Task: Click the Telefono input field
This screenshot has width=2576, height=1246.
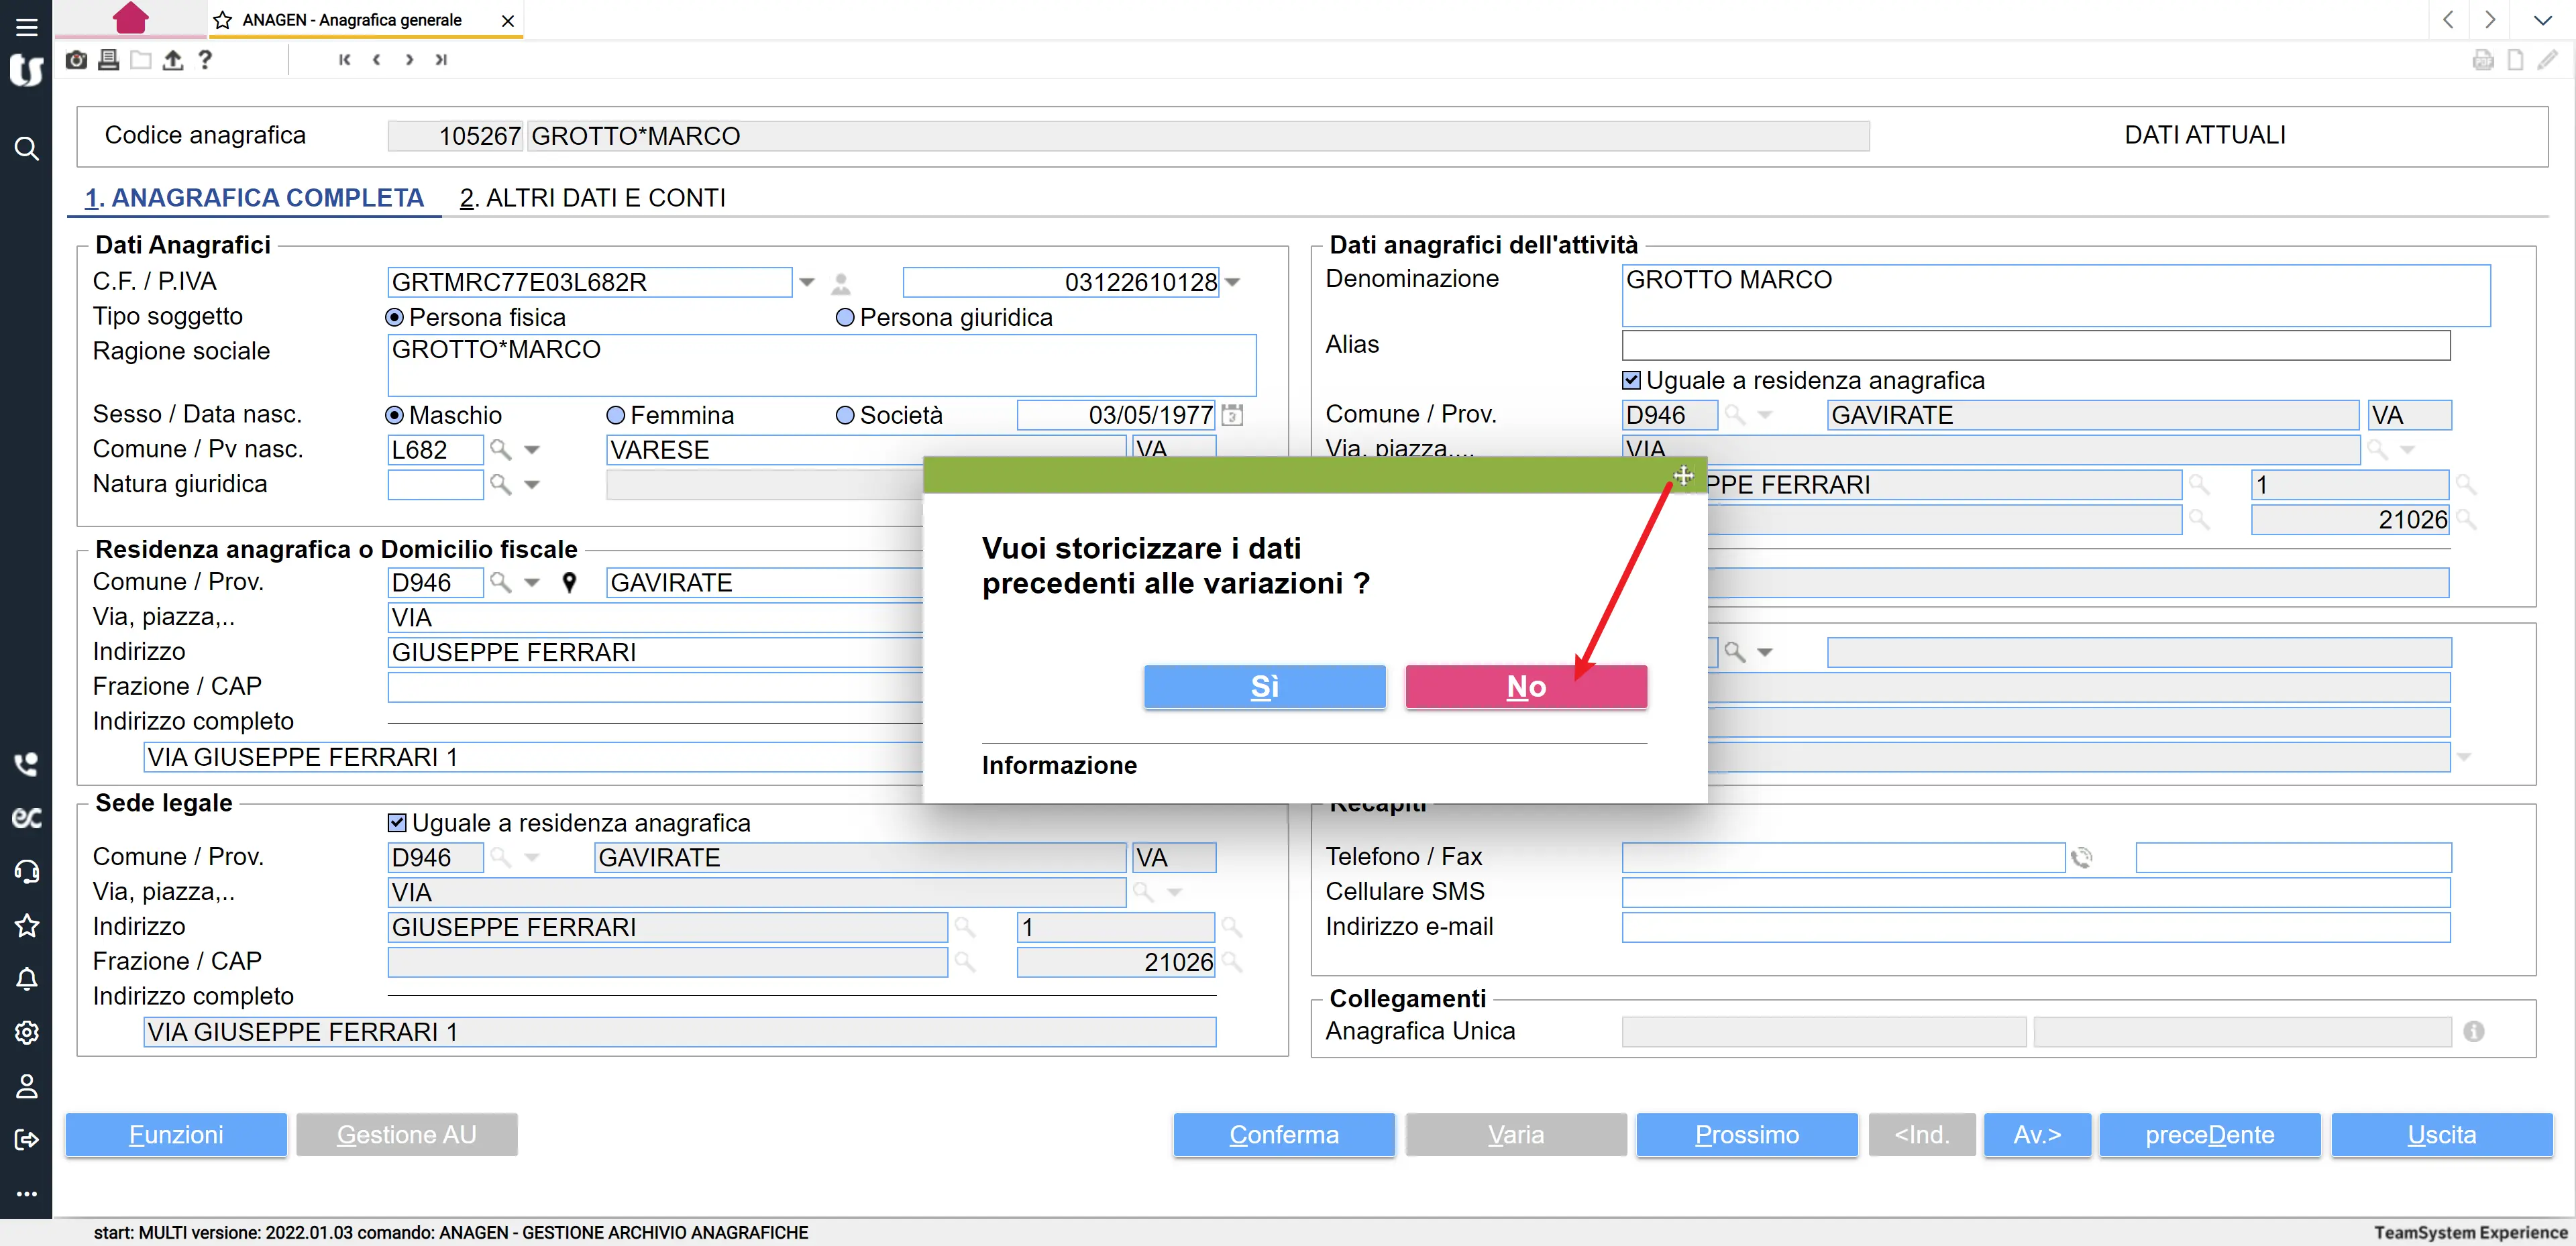Action: (x=1842, y=857)
